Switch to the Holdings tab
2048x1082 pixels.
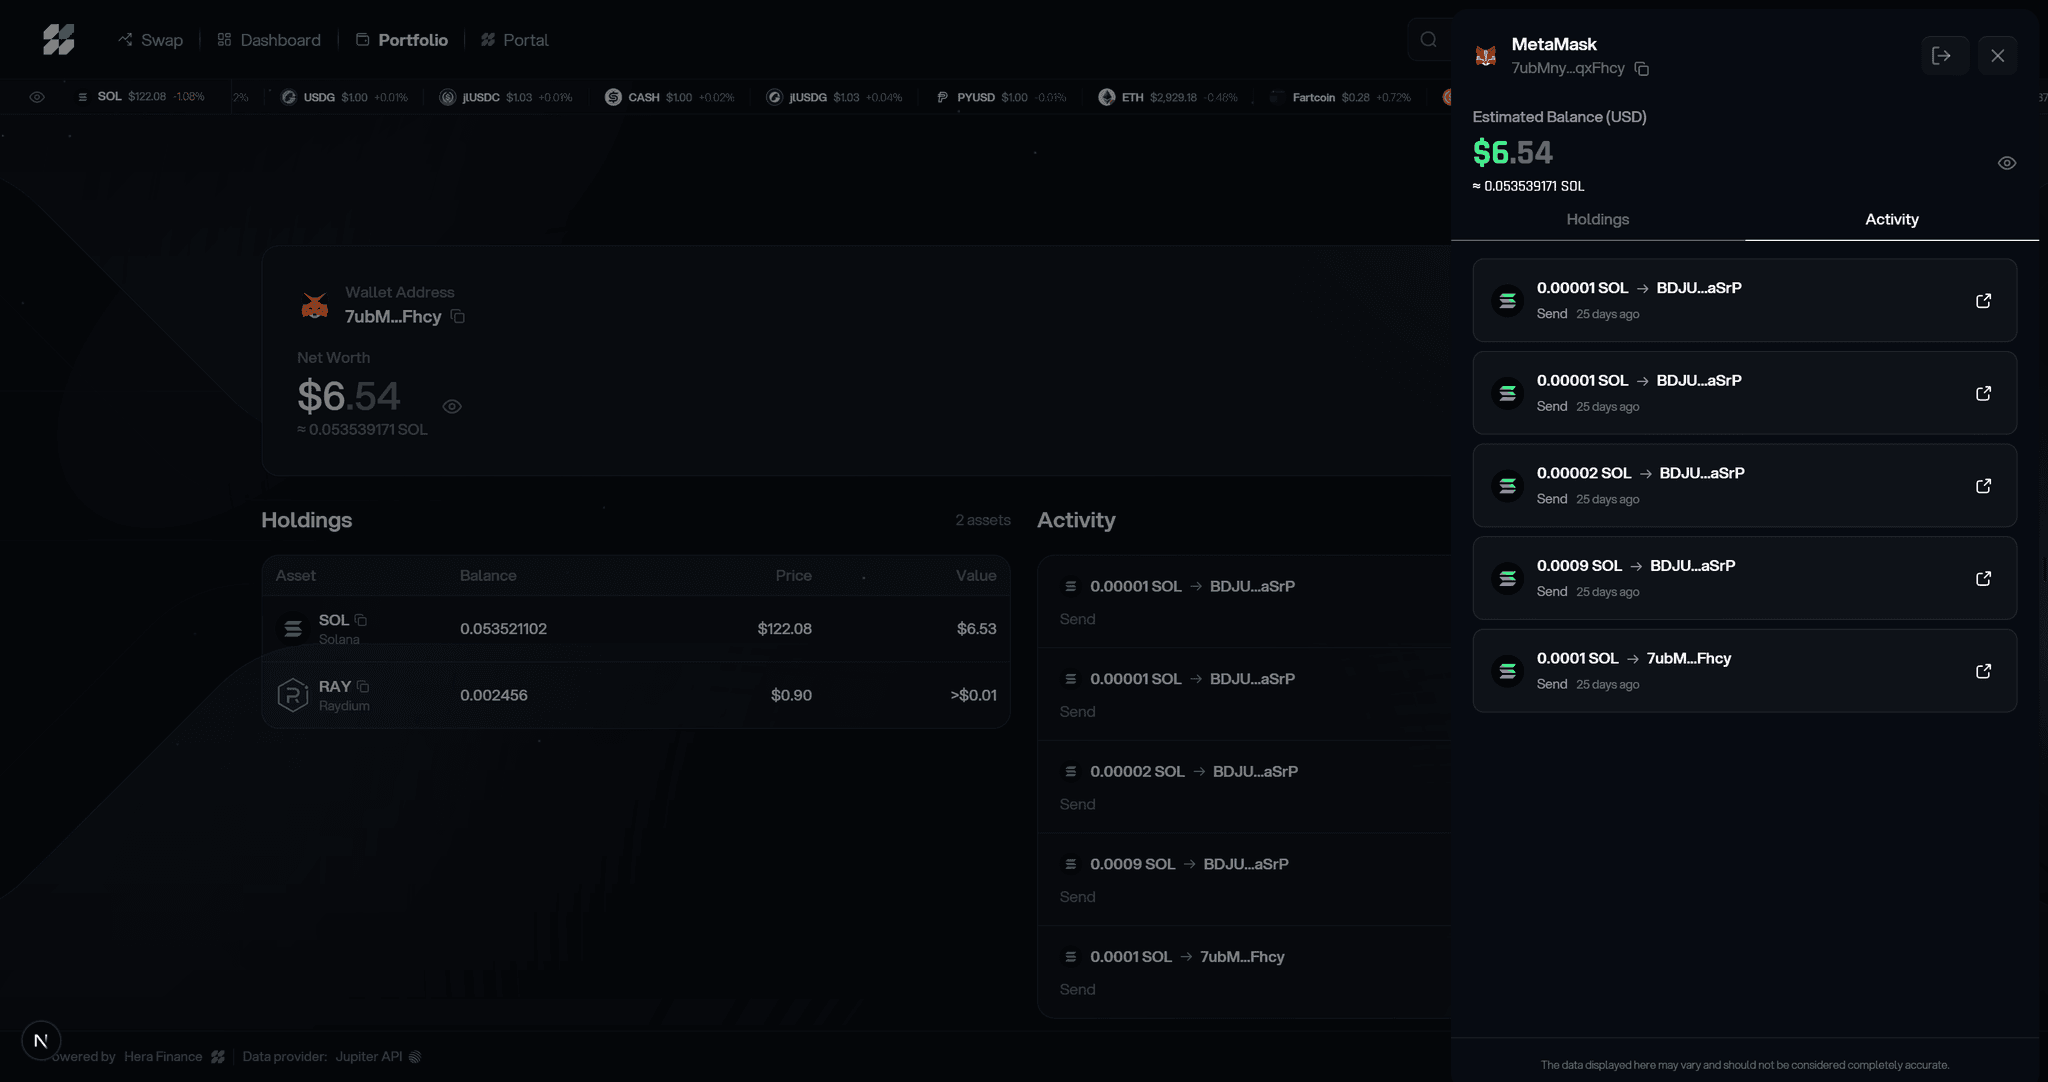pos(1597,219)
